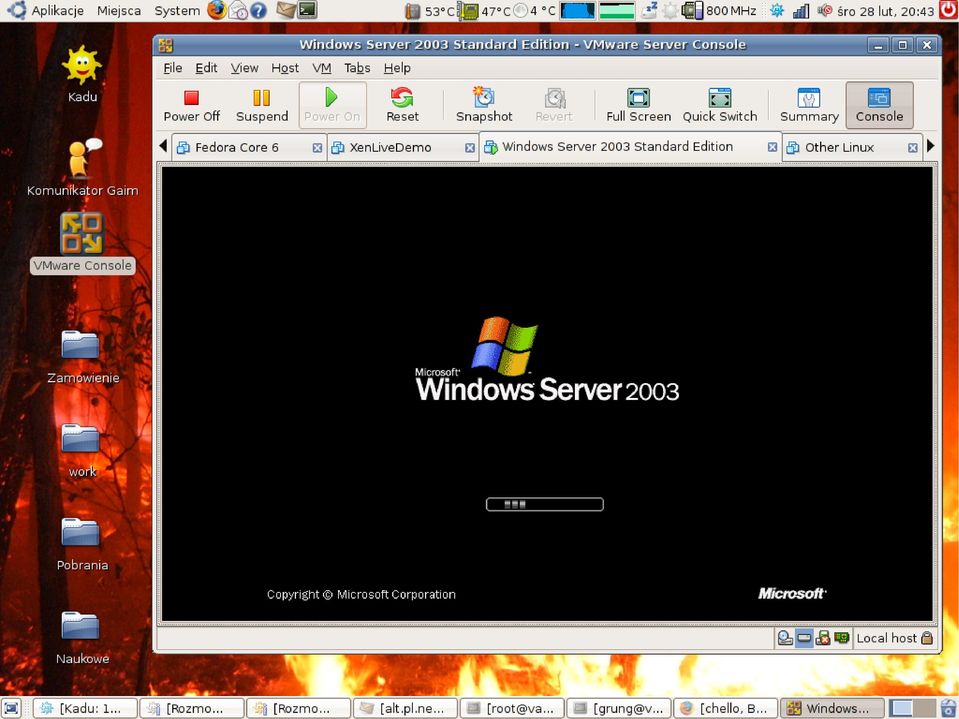Open the Host menu
Image resolution: width=959 pixels, height=719 pixels.
[x=285, y=68]
